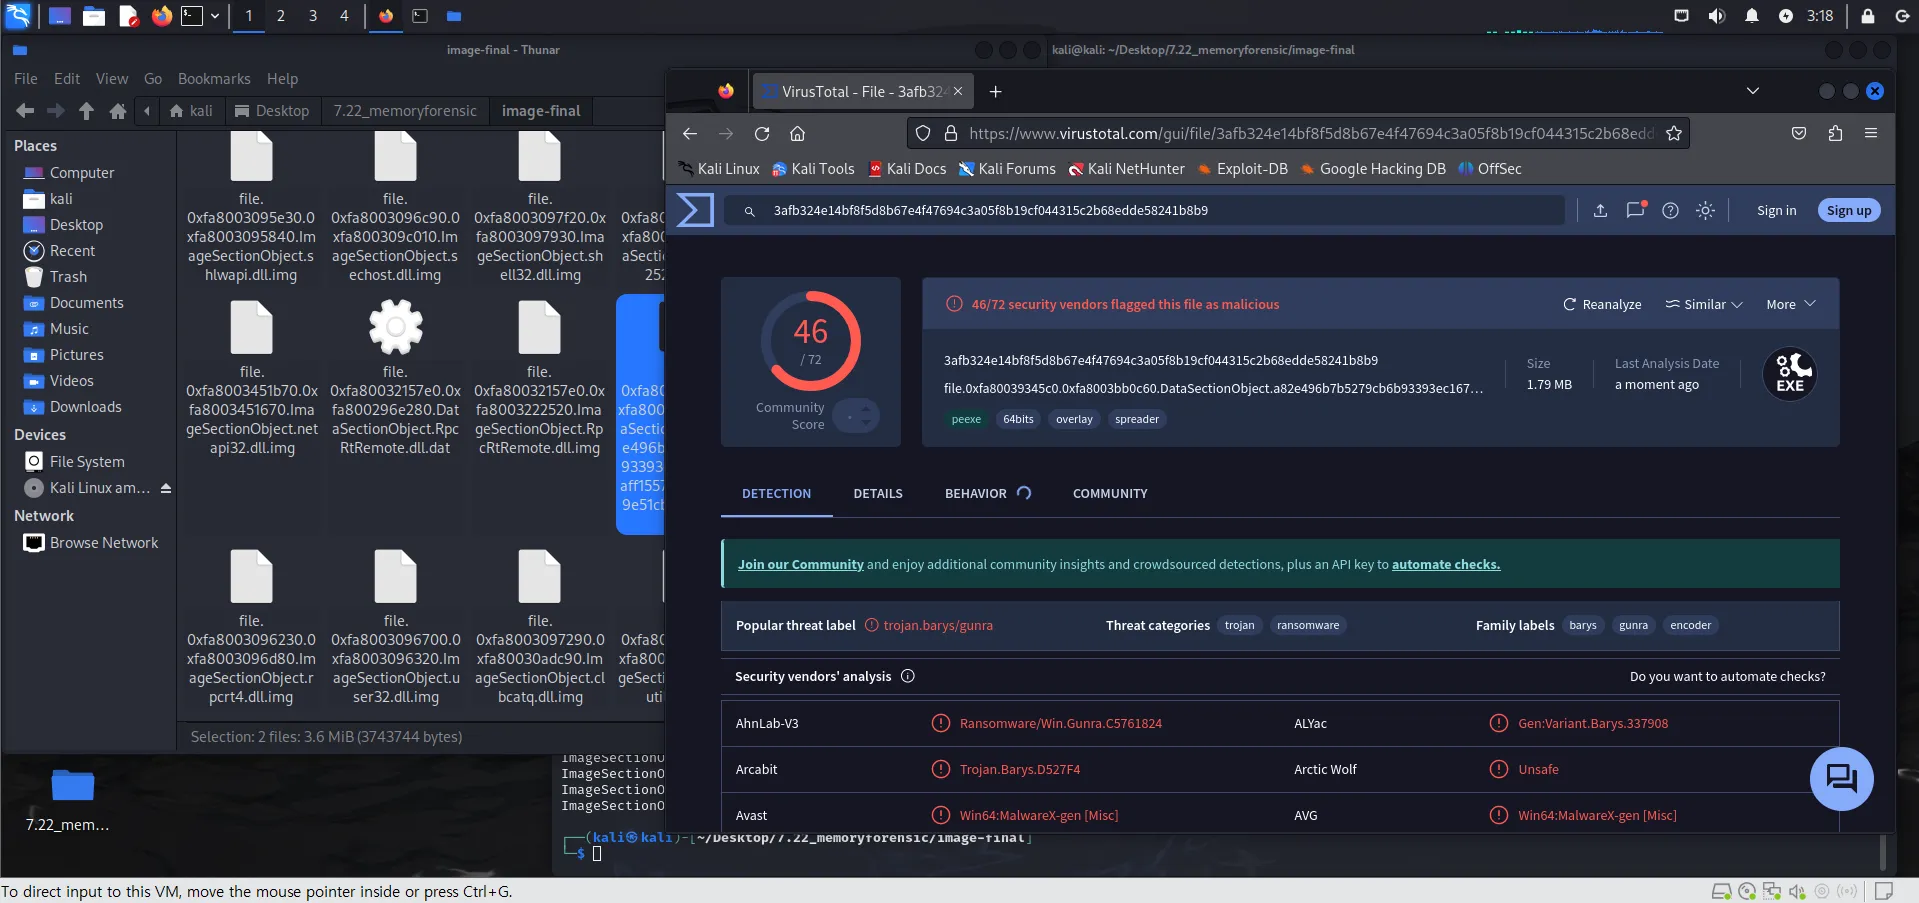Image resolution: width=1919 pixels, height=903 pixels.
Task: Open new Firefox tab with plus
Action: (x=995, y=92)
